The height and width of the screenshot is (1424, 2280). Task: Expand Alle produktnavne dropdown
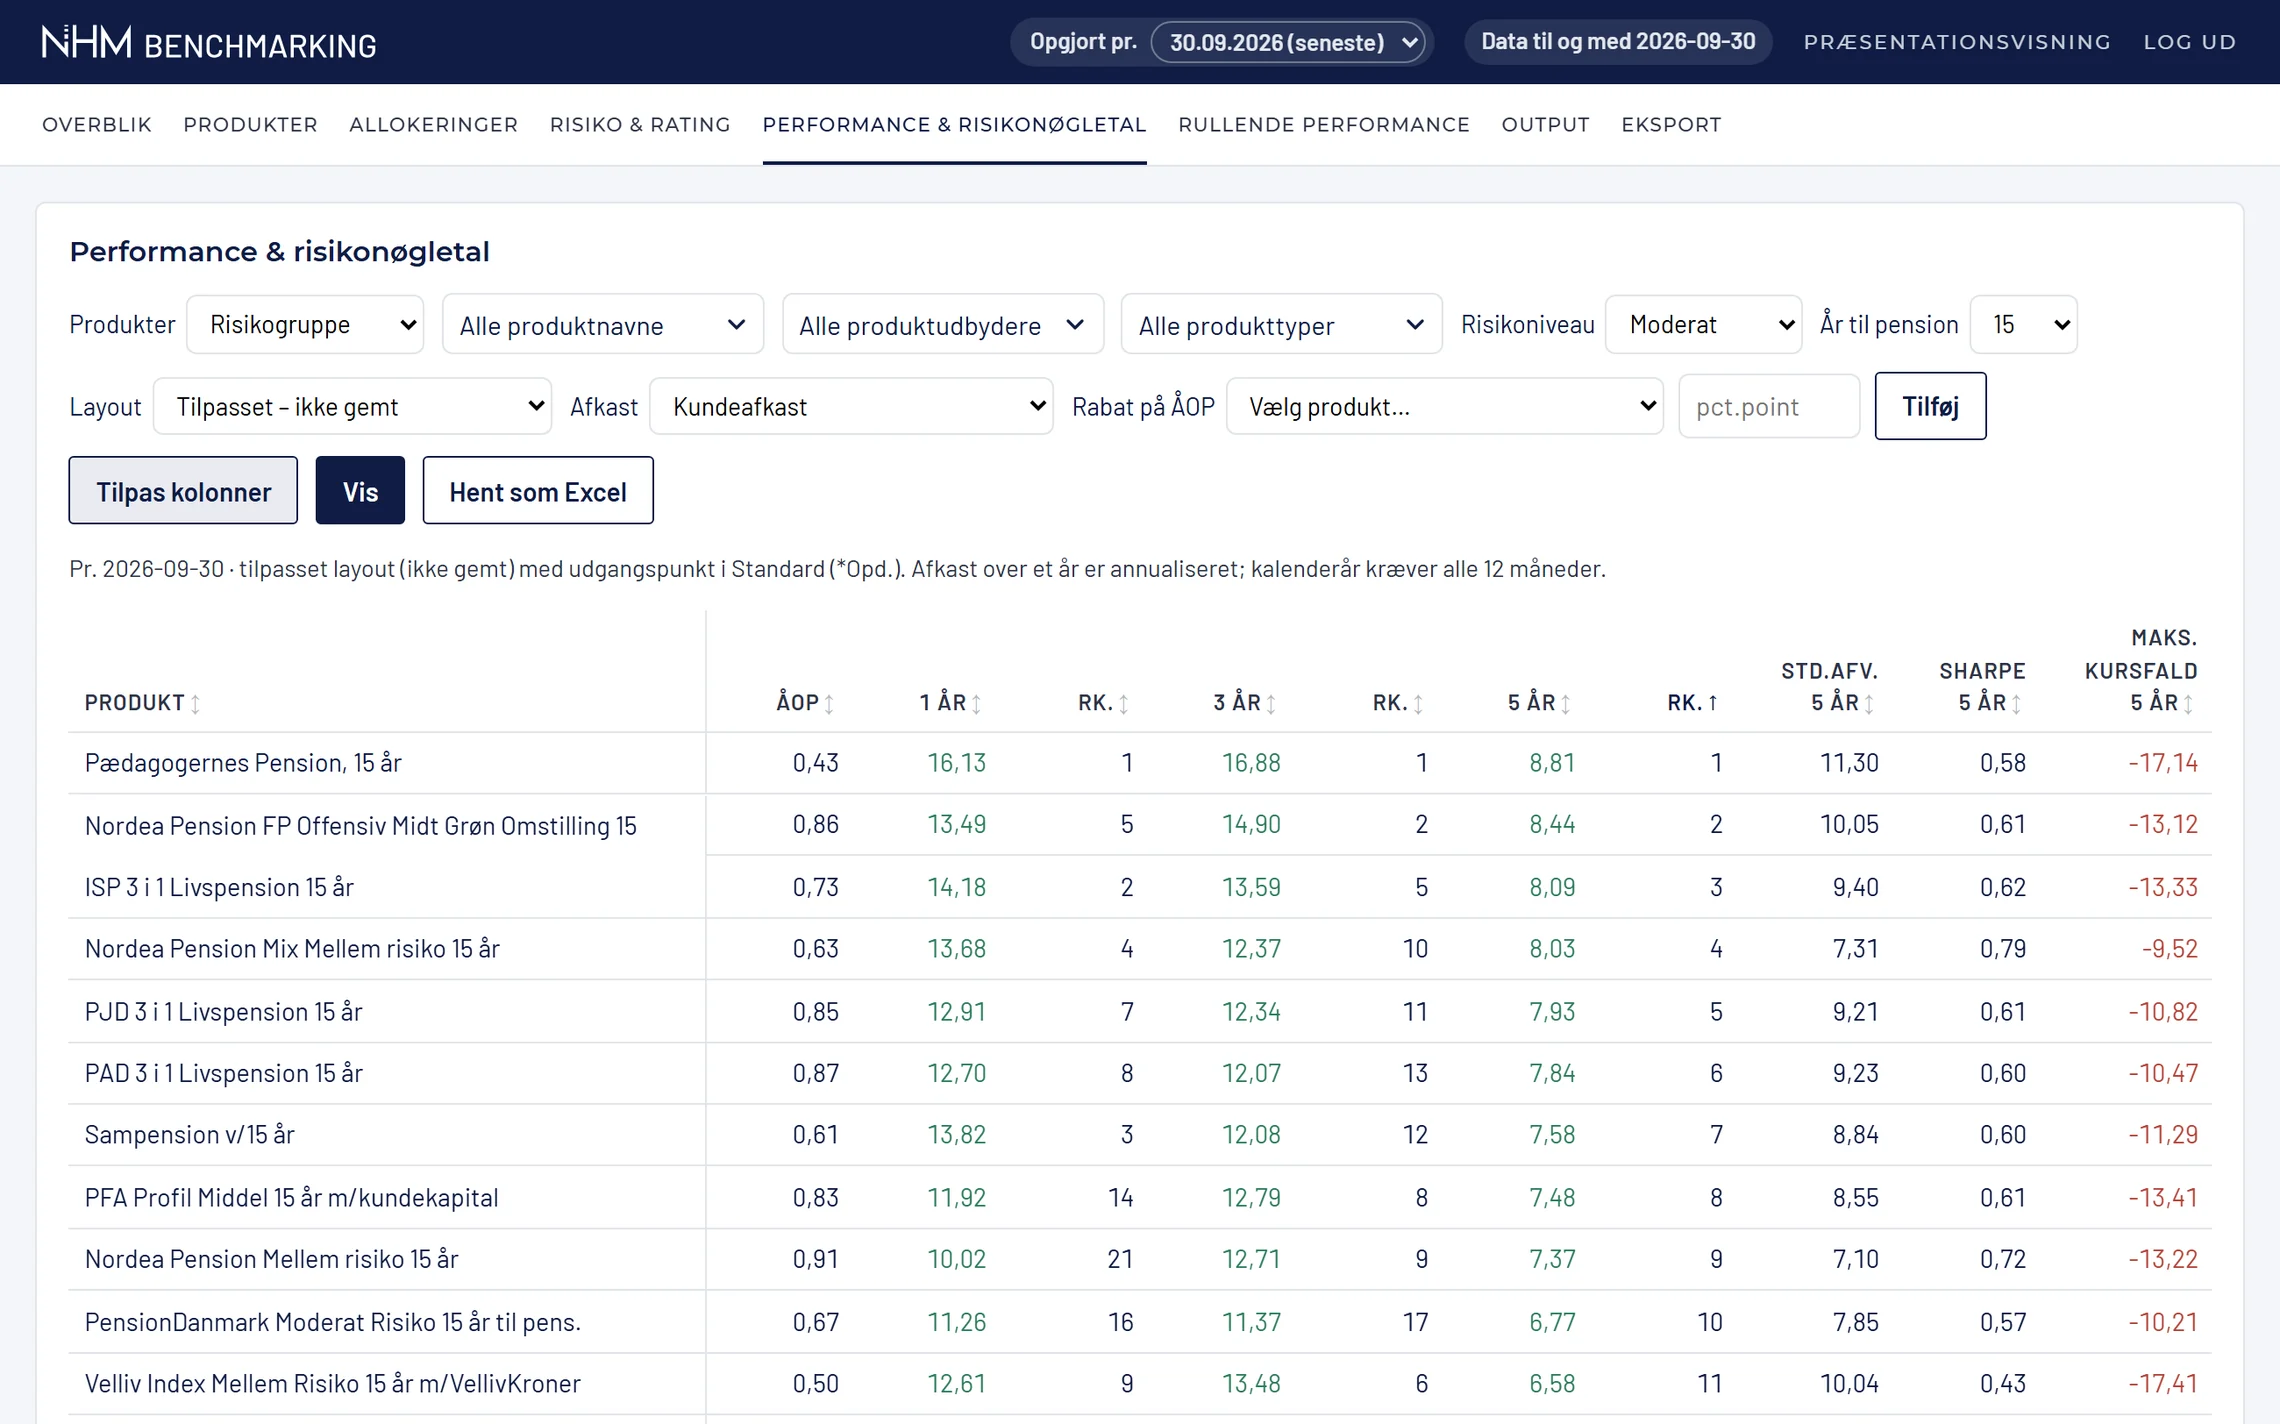pos(603,324)
